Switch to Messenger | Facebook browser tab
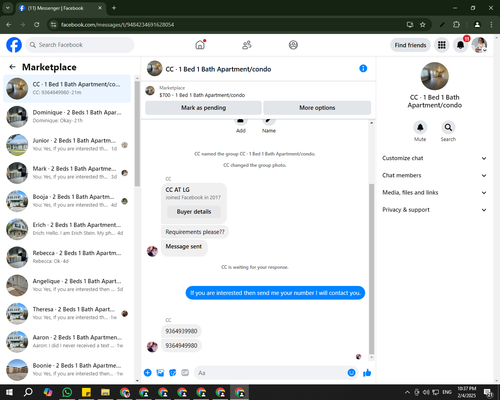 pos(61,8)
